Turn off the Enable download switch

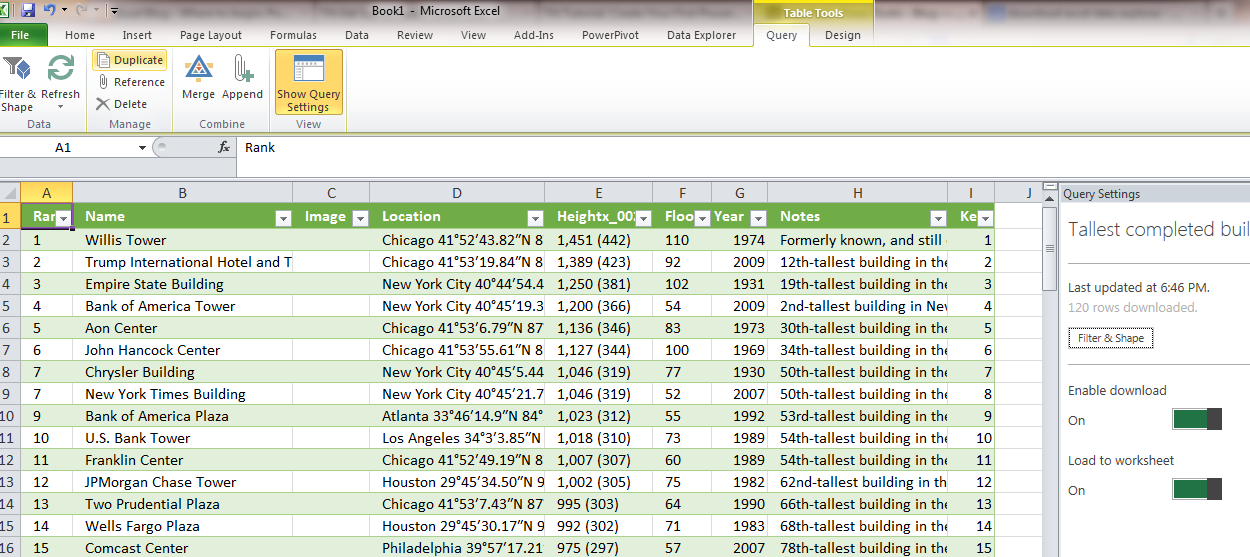pos(1197,419)
